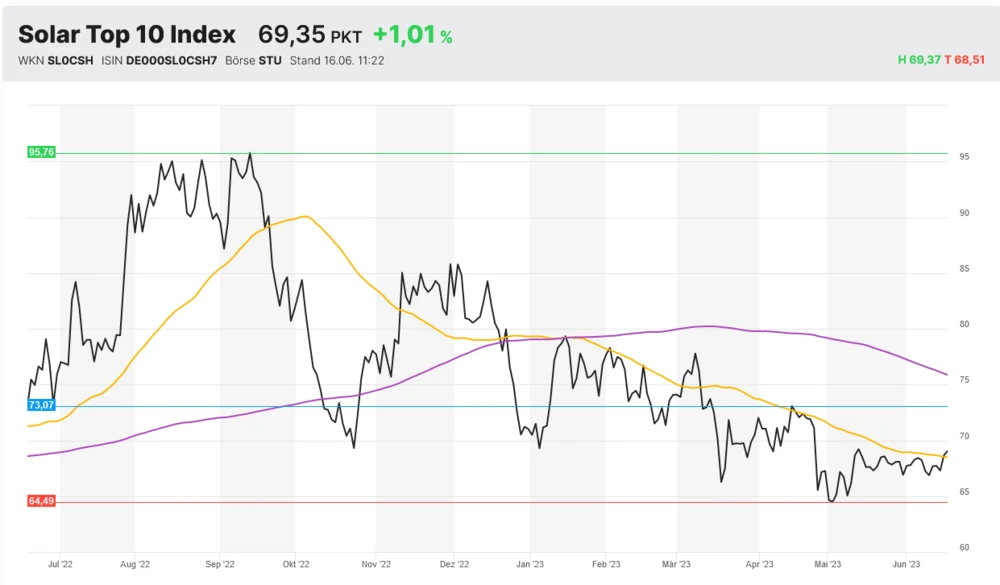
Task: Click the red 64,49 low price marker
Action: (41, 501)
